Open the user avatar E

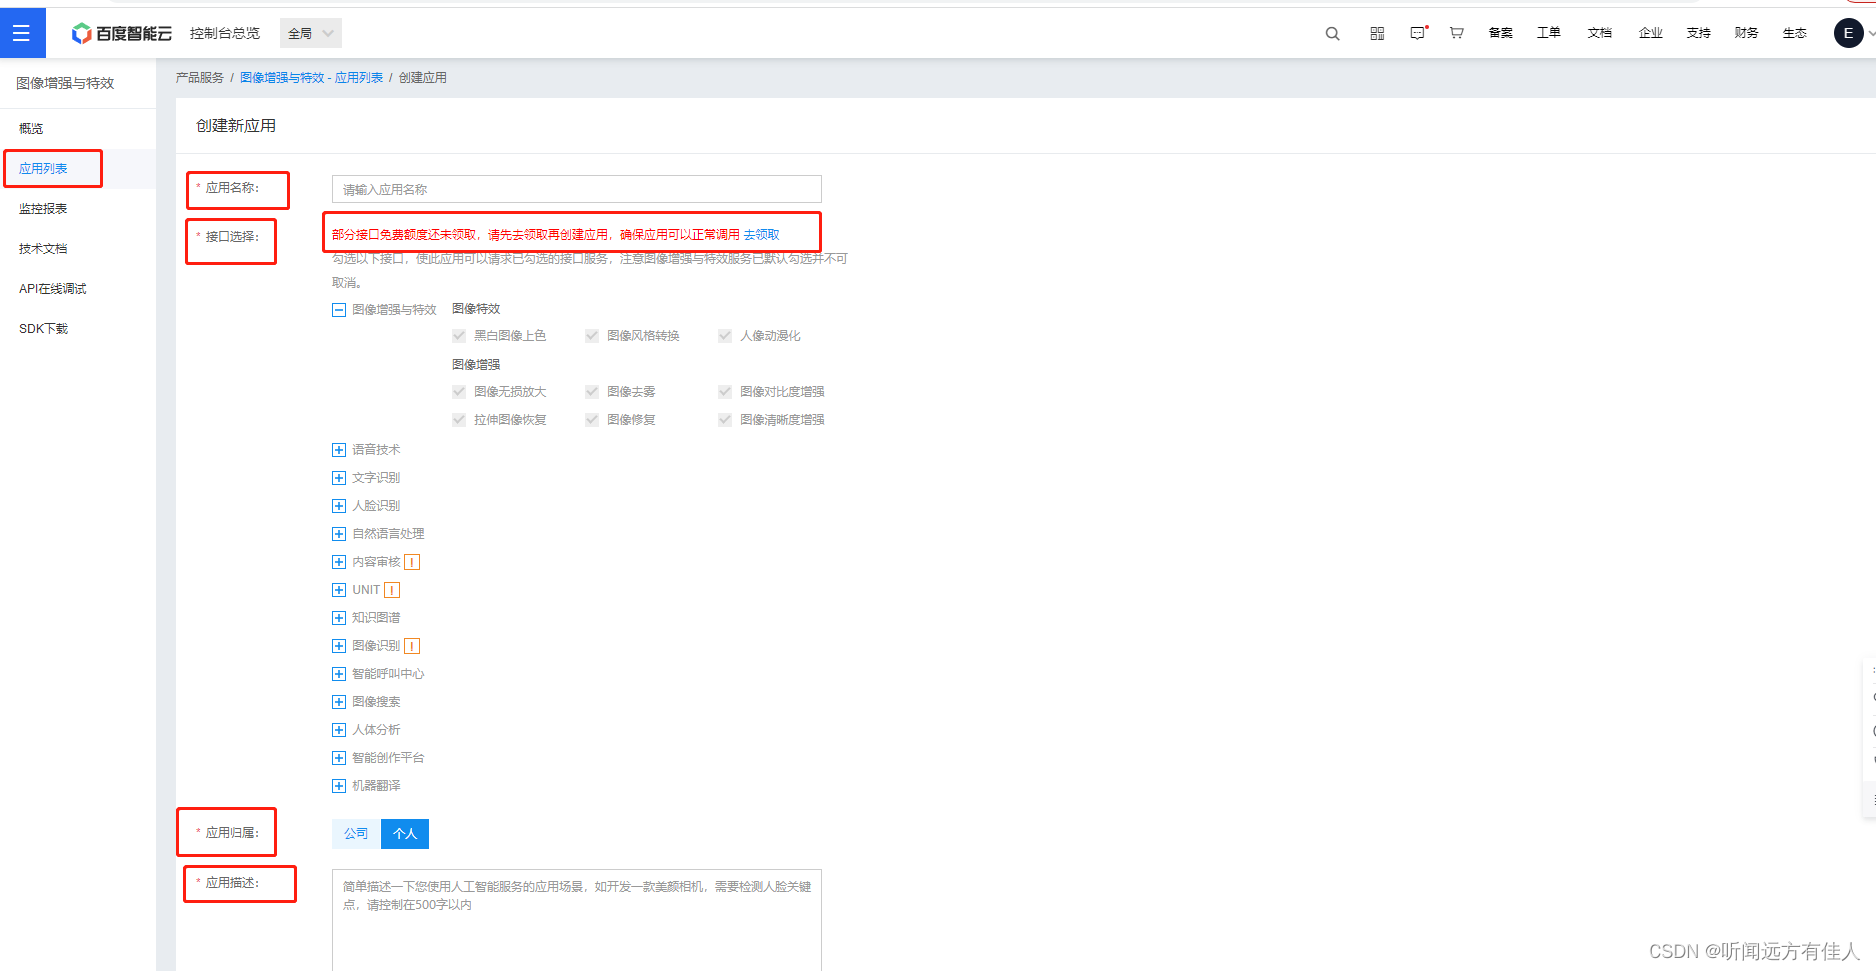(1848, 33)
